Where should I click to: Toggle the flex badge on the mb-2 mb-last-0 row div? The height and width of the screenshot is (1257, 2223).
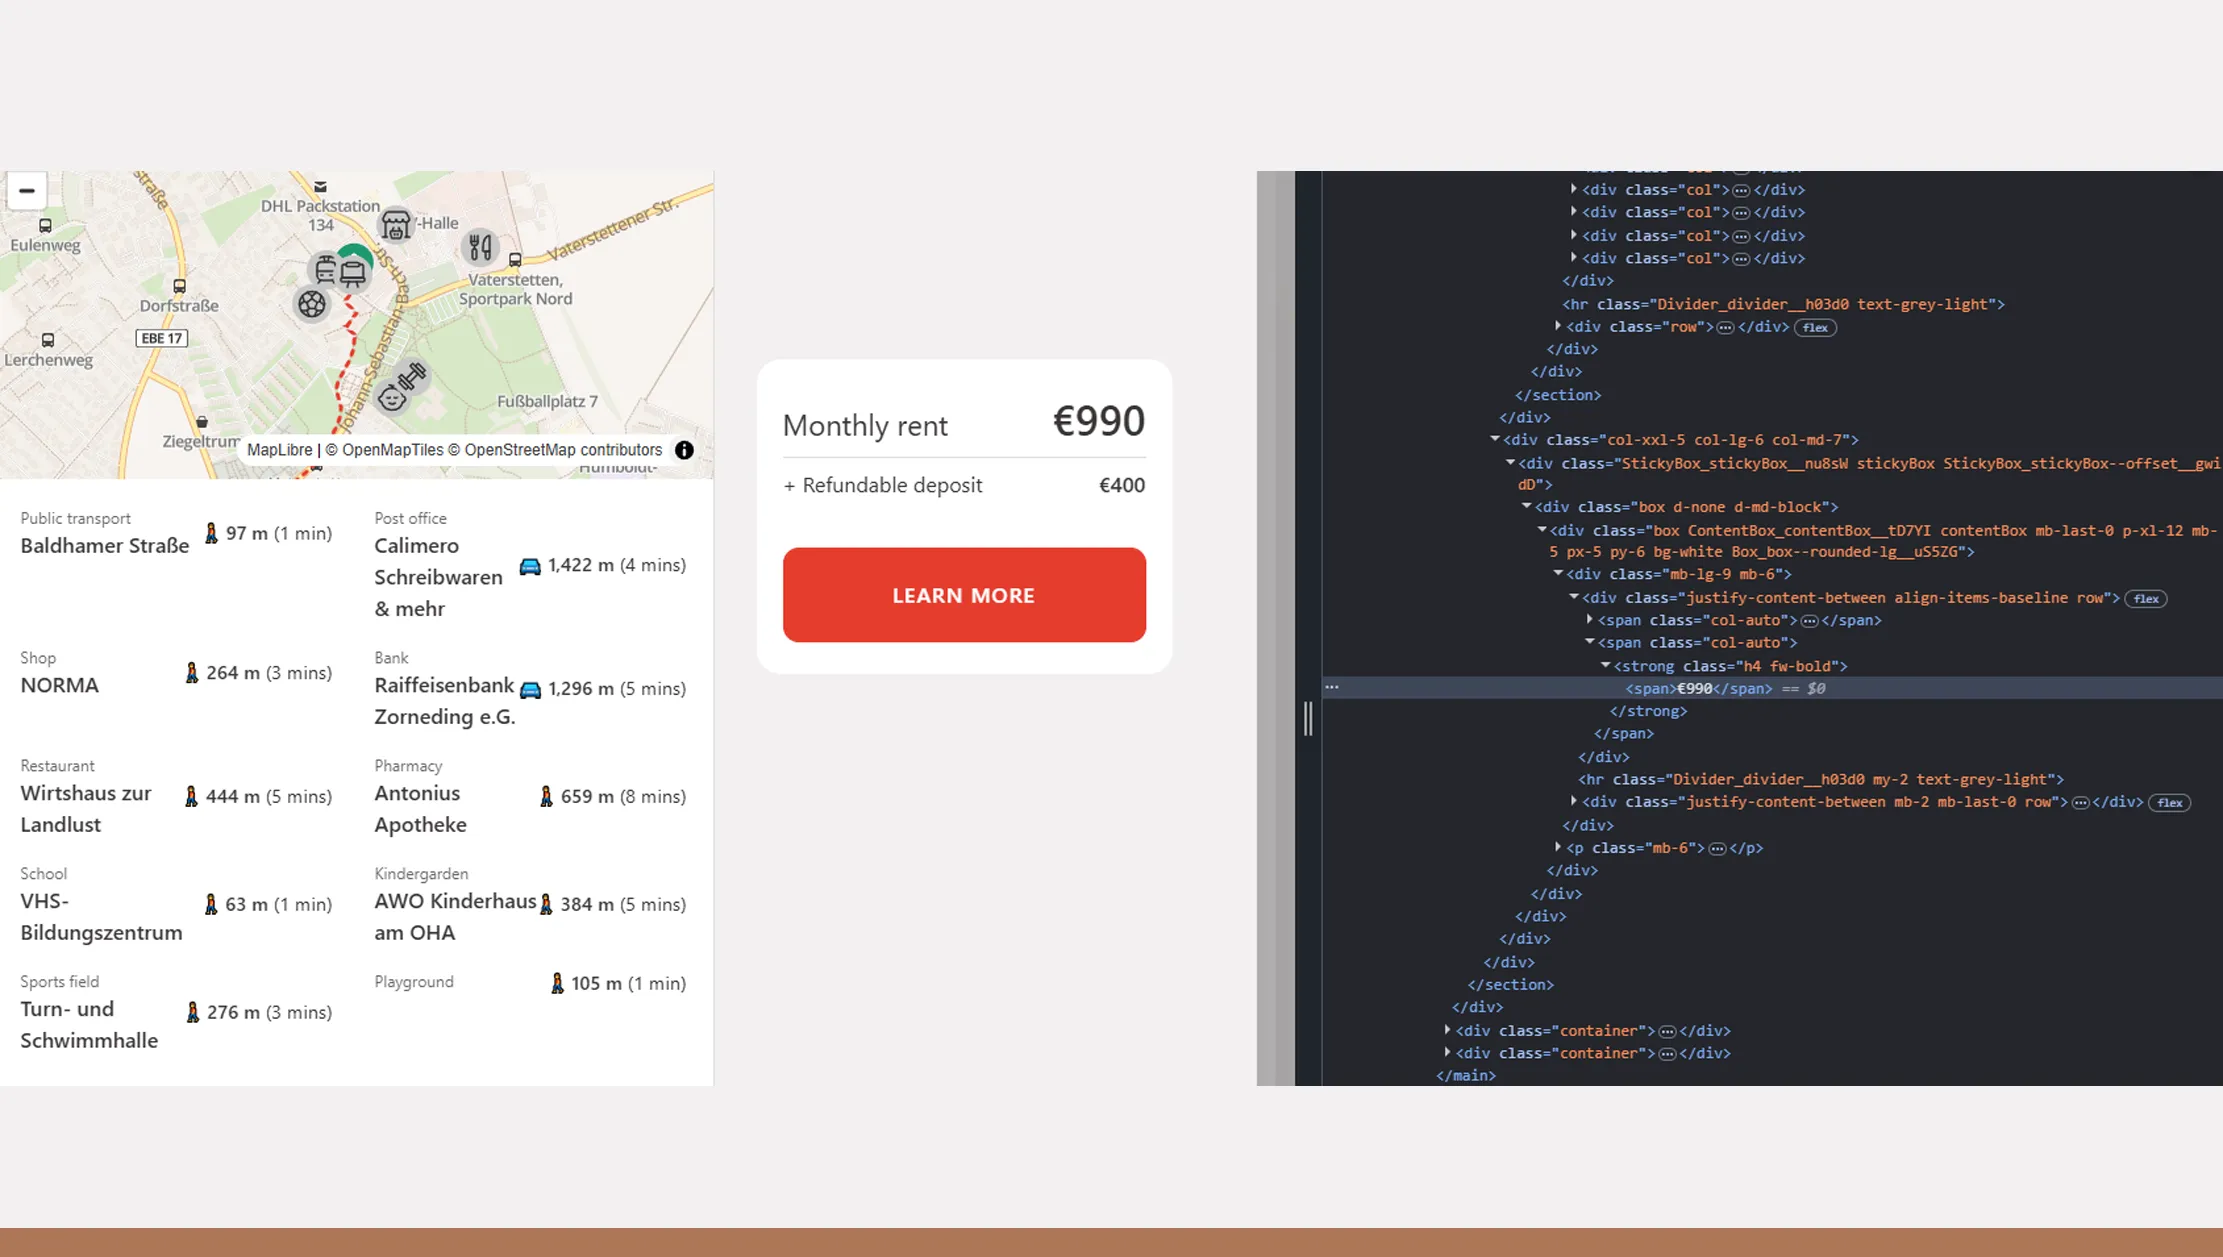pos(2170,802)
